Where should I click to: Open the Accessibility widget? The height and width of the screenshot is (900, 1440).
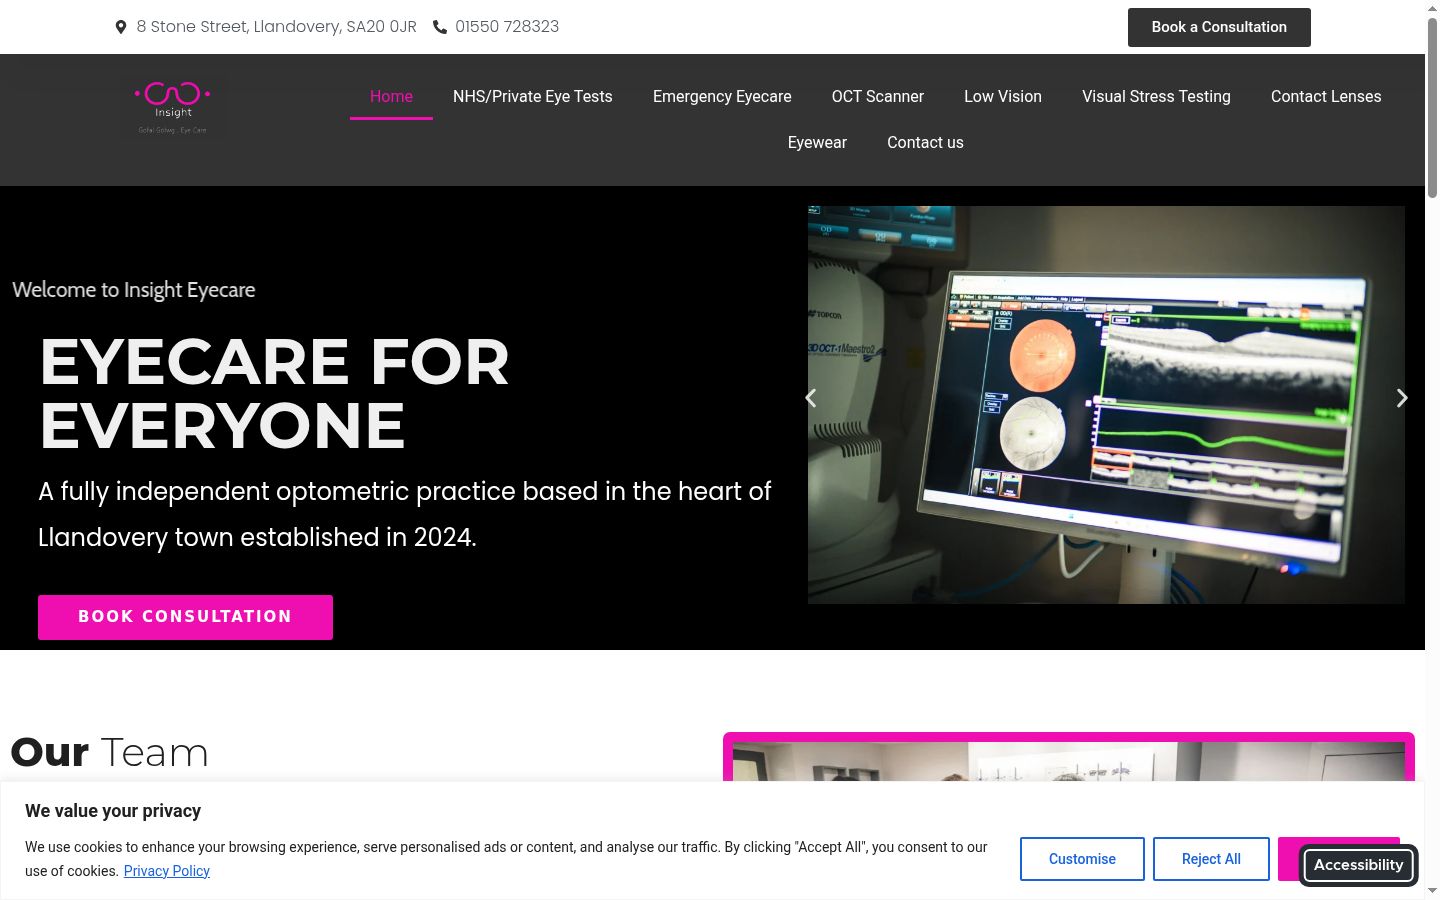[x=1358, y=865]
